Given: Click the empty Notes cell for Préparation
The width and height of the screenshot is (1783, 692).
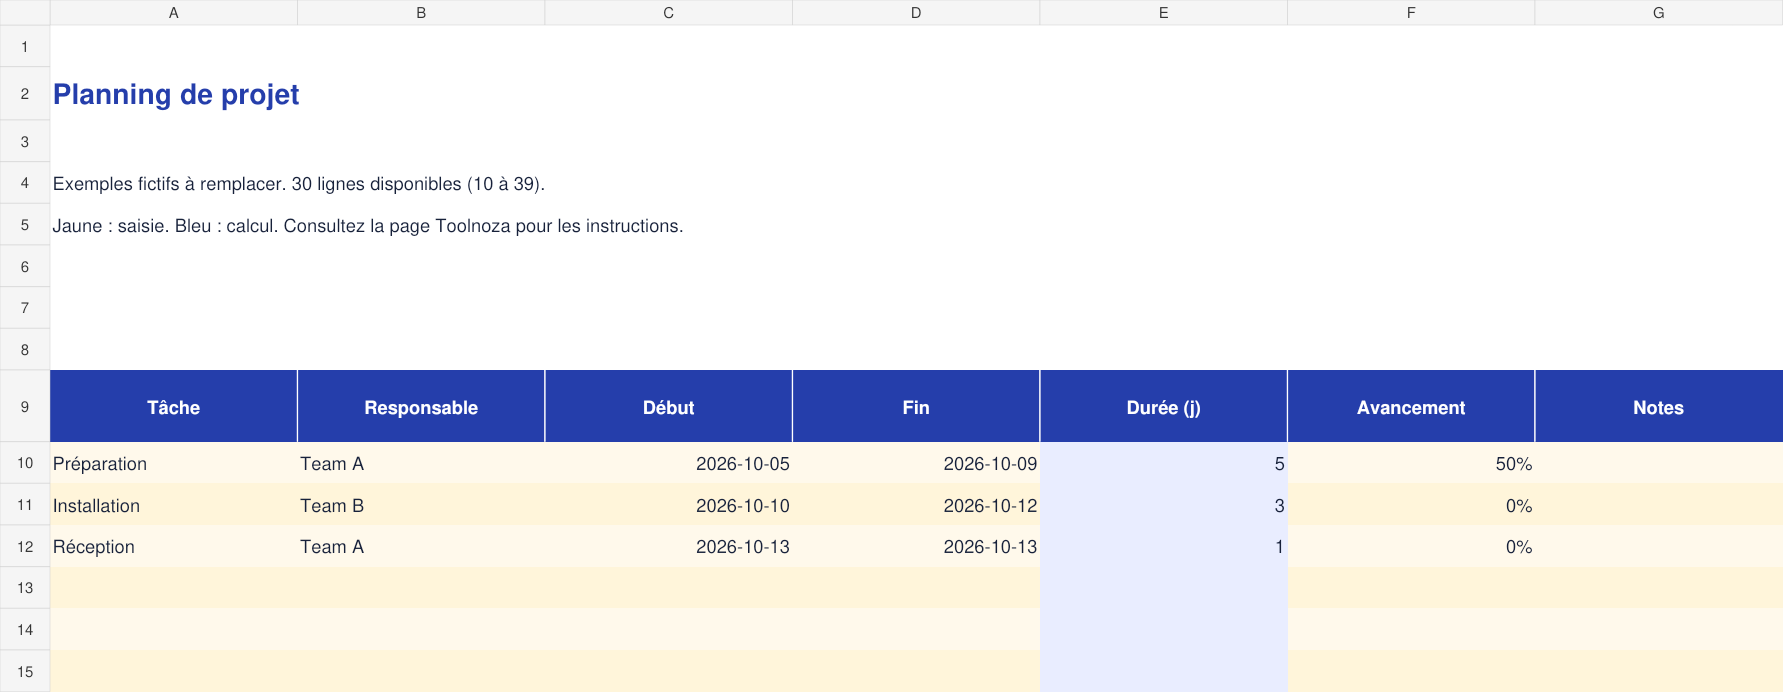Looking at the screenshot, I should coord(1659,464).
